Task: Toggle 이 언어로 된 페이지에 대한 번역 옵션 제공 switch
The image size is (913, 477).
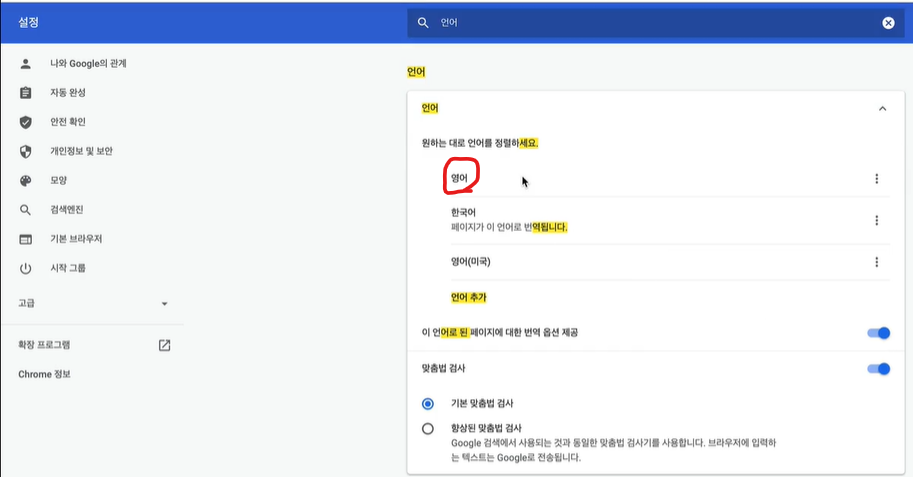Action: tap(879, 333)
